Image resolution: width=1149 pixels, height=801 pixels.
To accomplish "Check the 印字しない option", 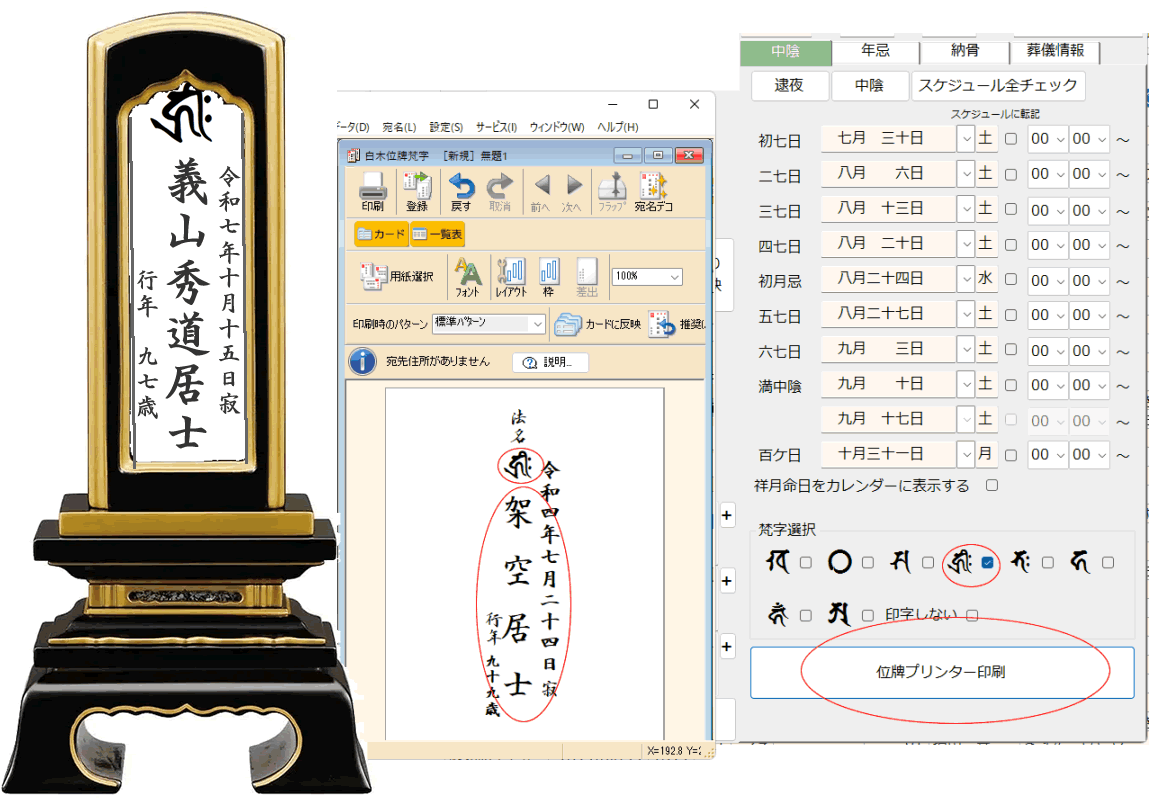I will tap(972, 615).
